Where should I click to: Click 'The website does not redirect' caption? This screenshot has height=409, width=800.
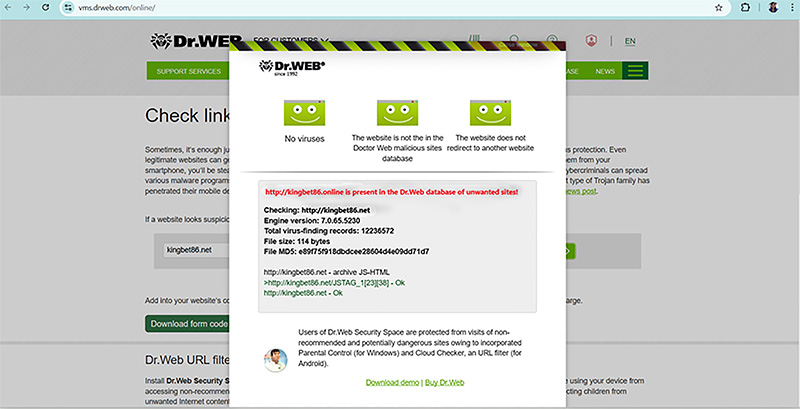[490, 143]
